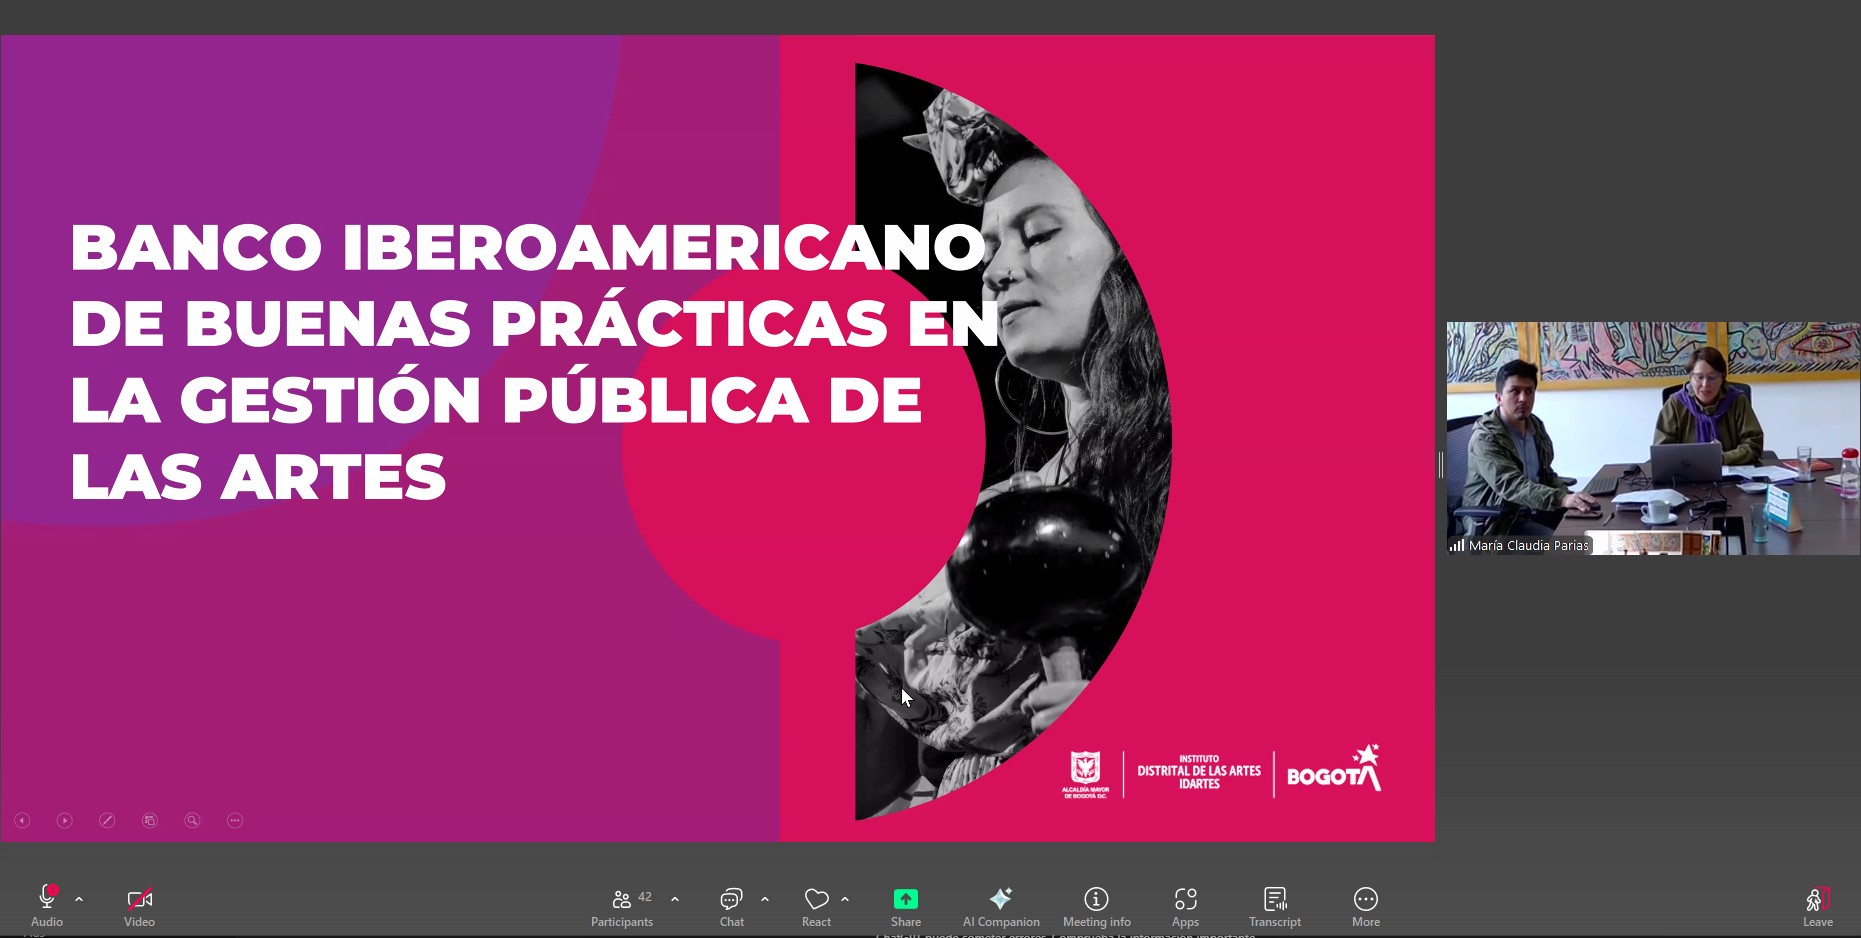The image size is (1861, 938).
Task: Open the Participants panel
Action: (x=621, y=899)
